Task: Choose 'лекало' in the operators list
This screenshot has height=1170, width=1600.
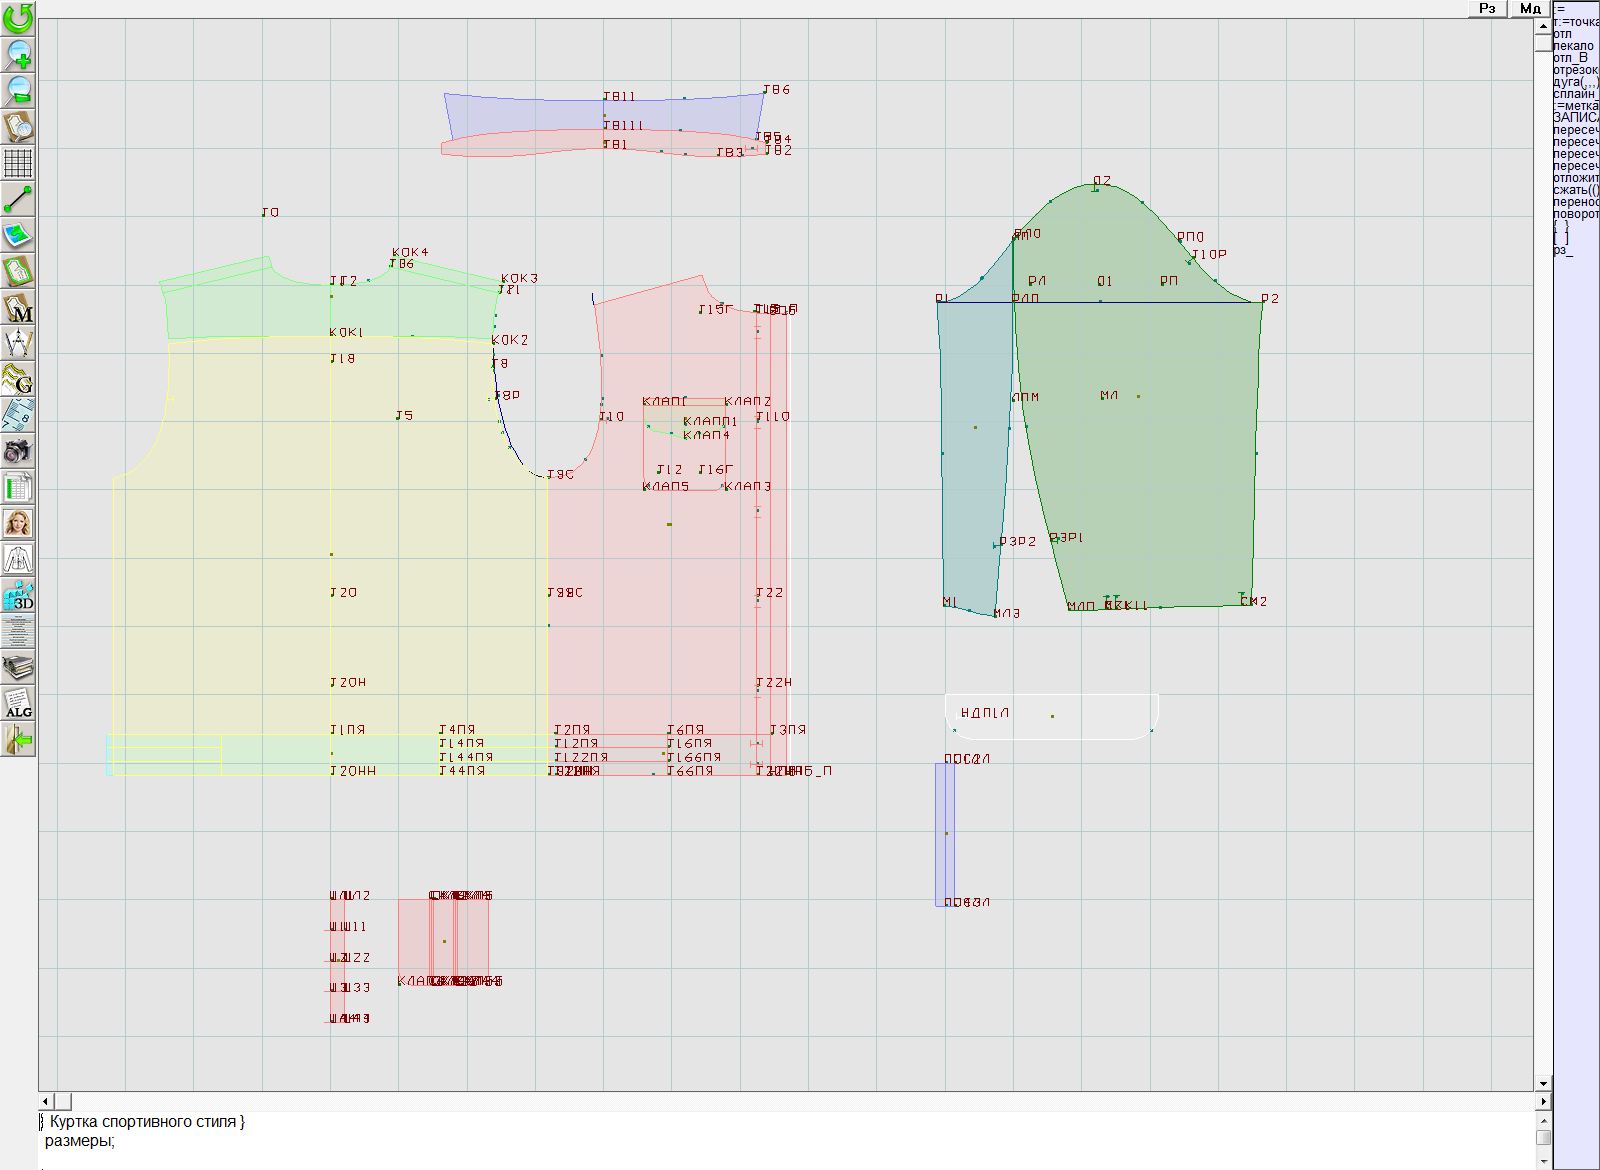Action: point(1574,46)
